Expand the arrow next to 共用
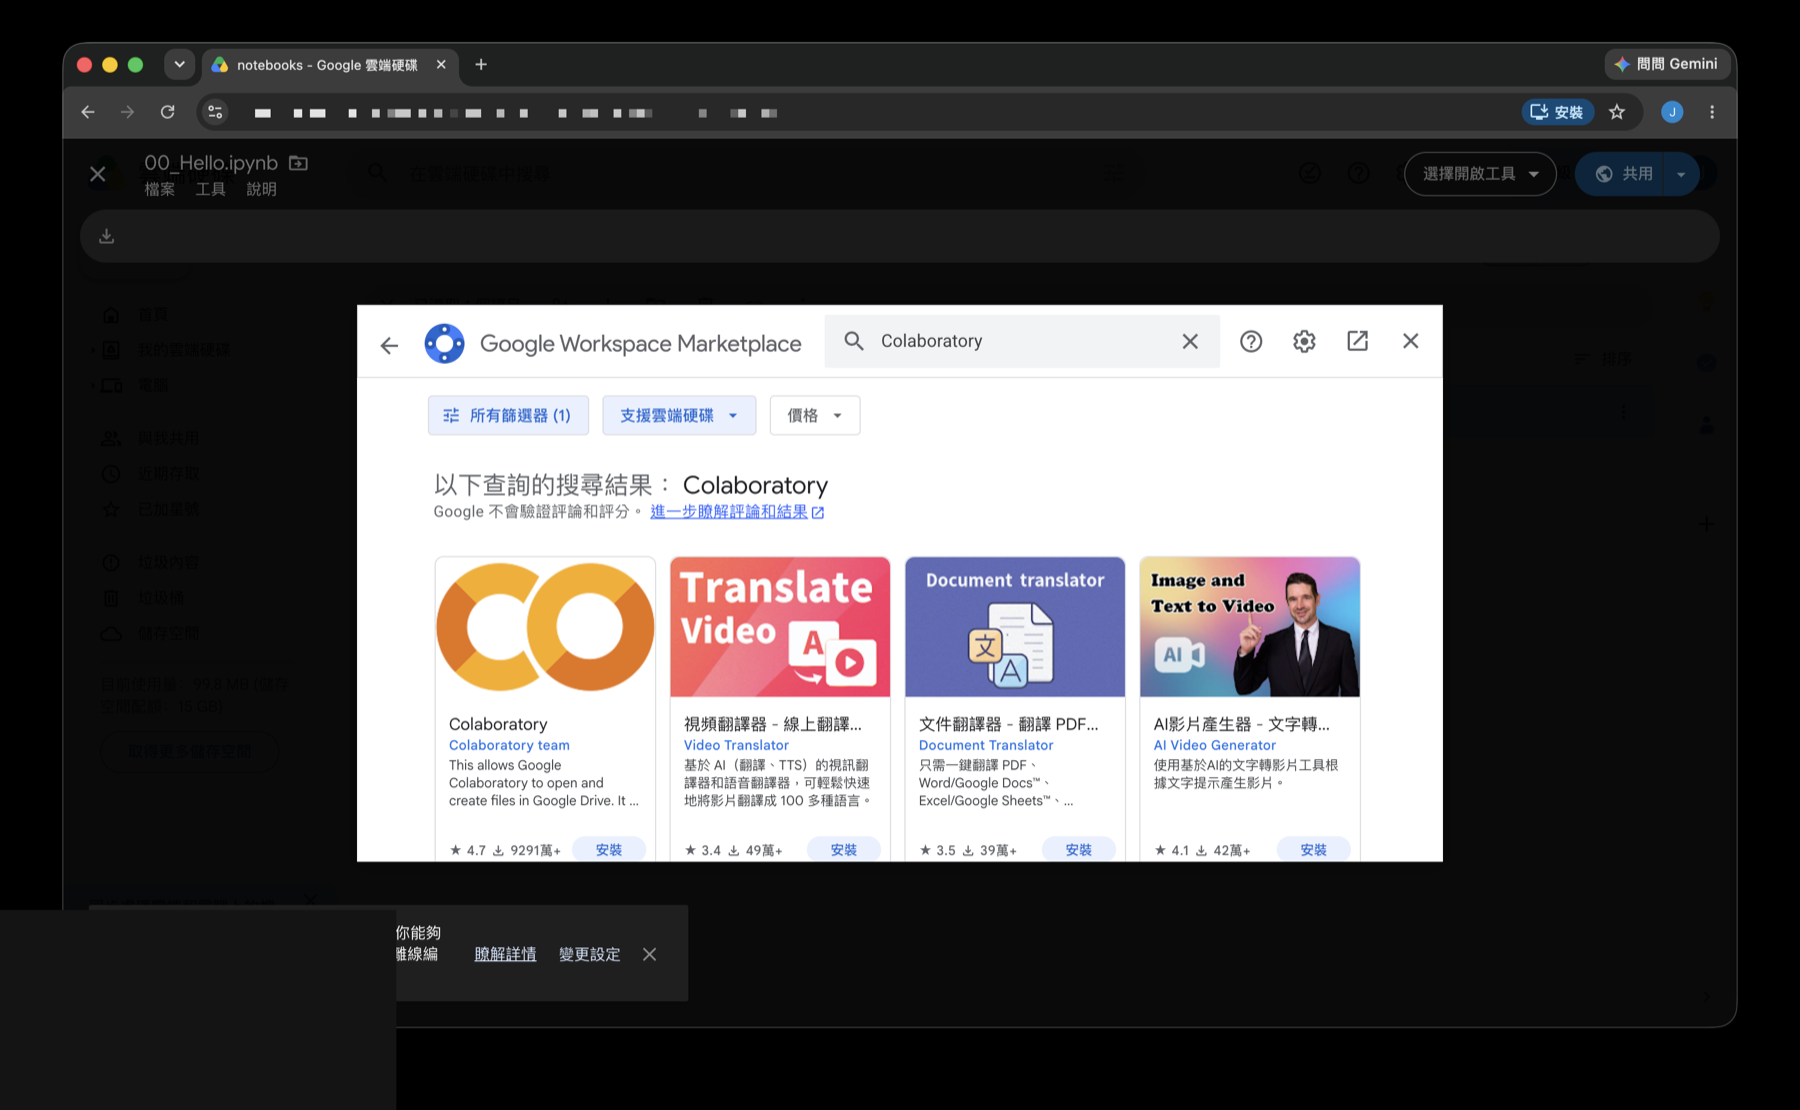This screenshot has width=1800, height=1110. coord(1682,174)
